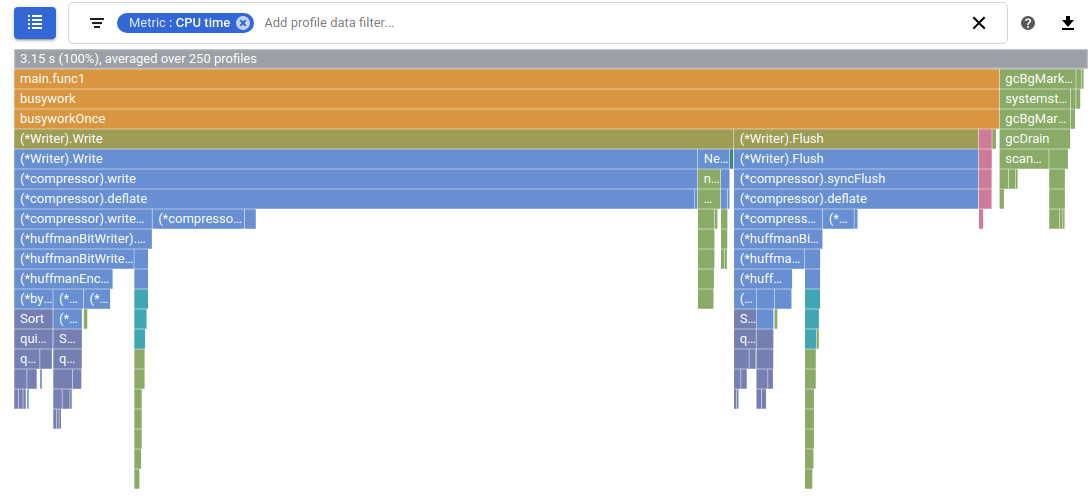Select the busywork frame
This screenshot has height=502, width=1091.
click(500, 99)
